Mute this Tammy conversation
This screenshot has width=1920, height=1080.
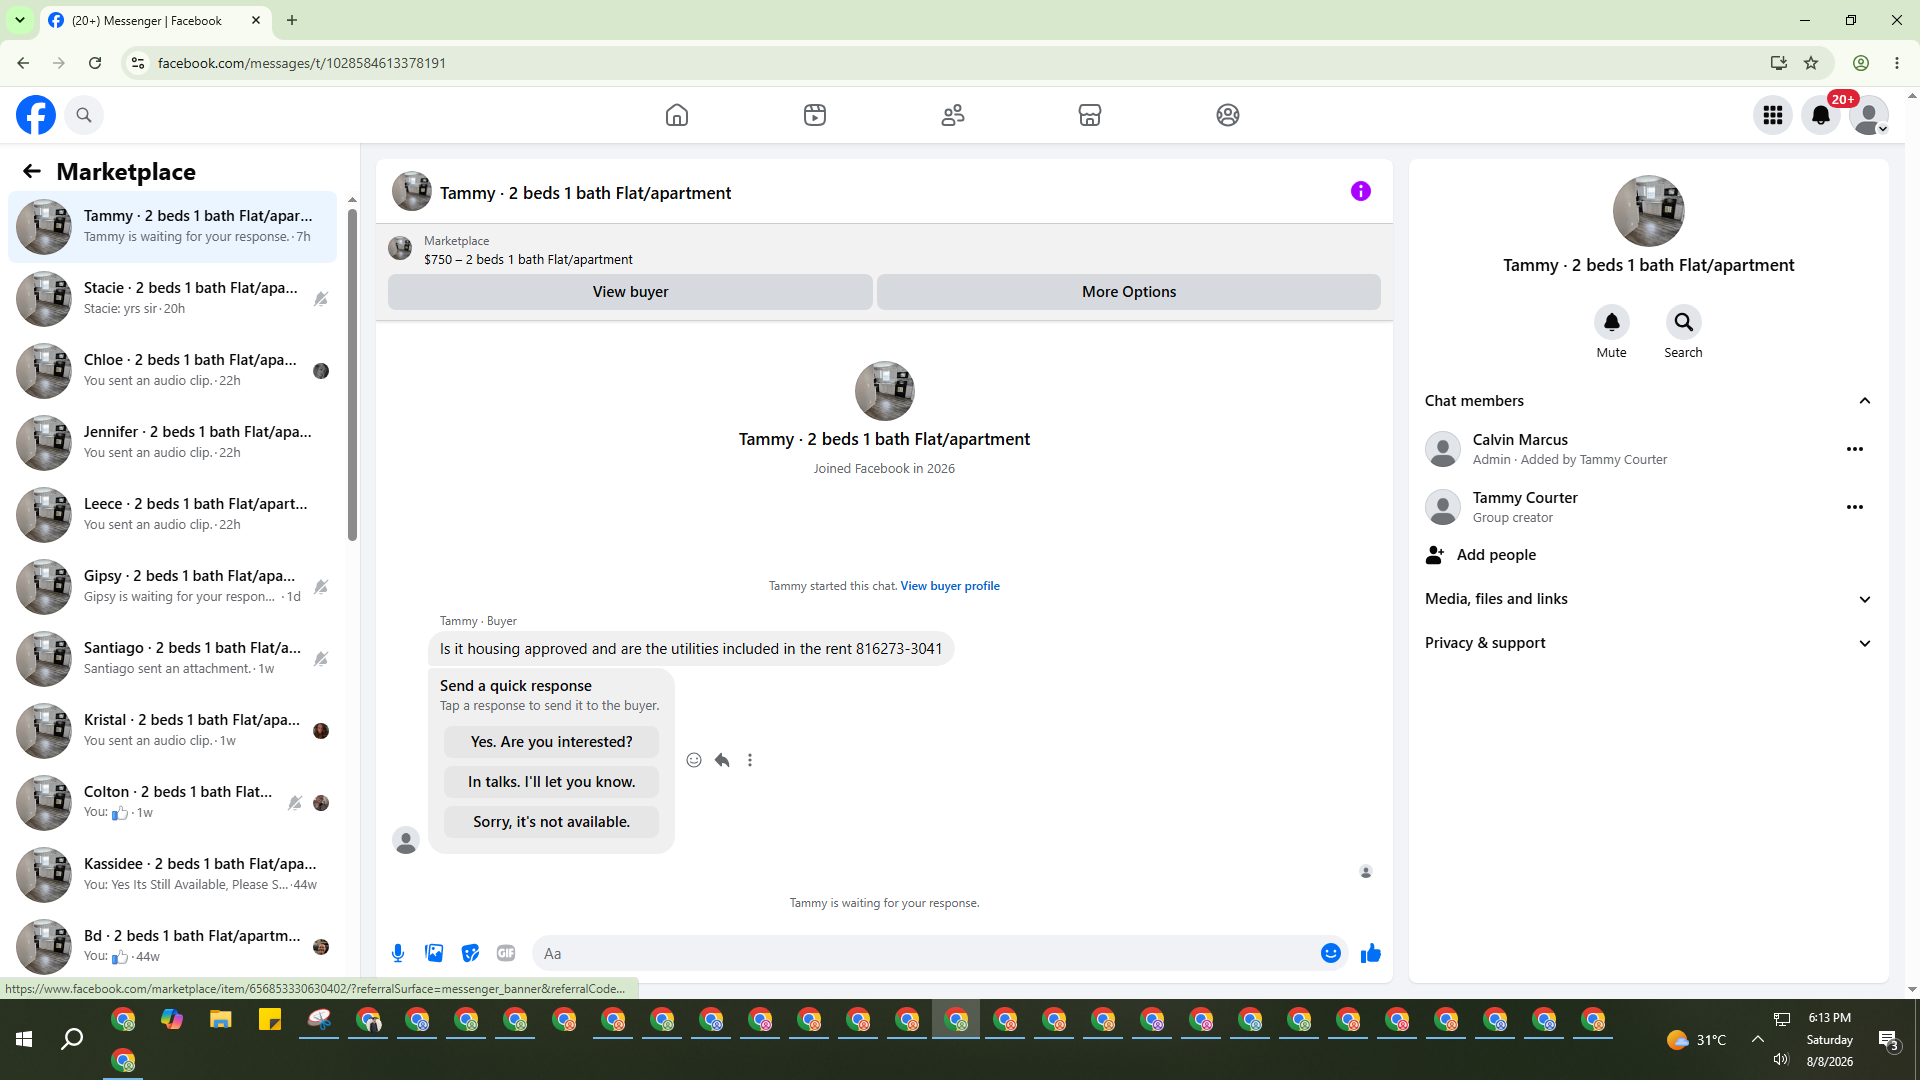pos(1612,322)
